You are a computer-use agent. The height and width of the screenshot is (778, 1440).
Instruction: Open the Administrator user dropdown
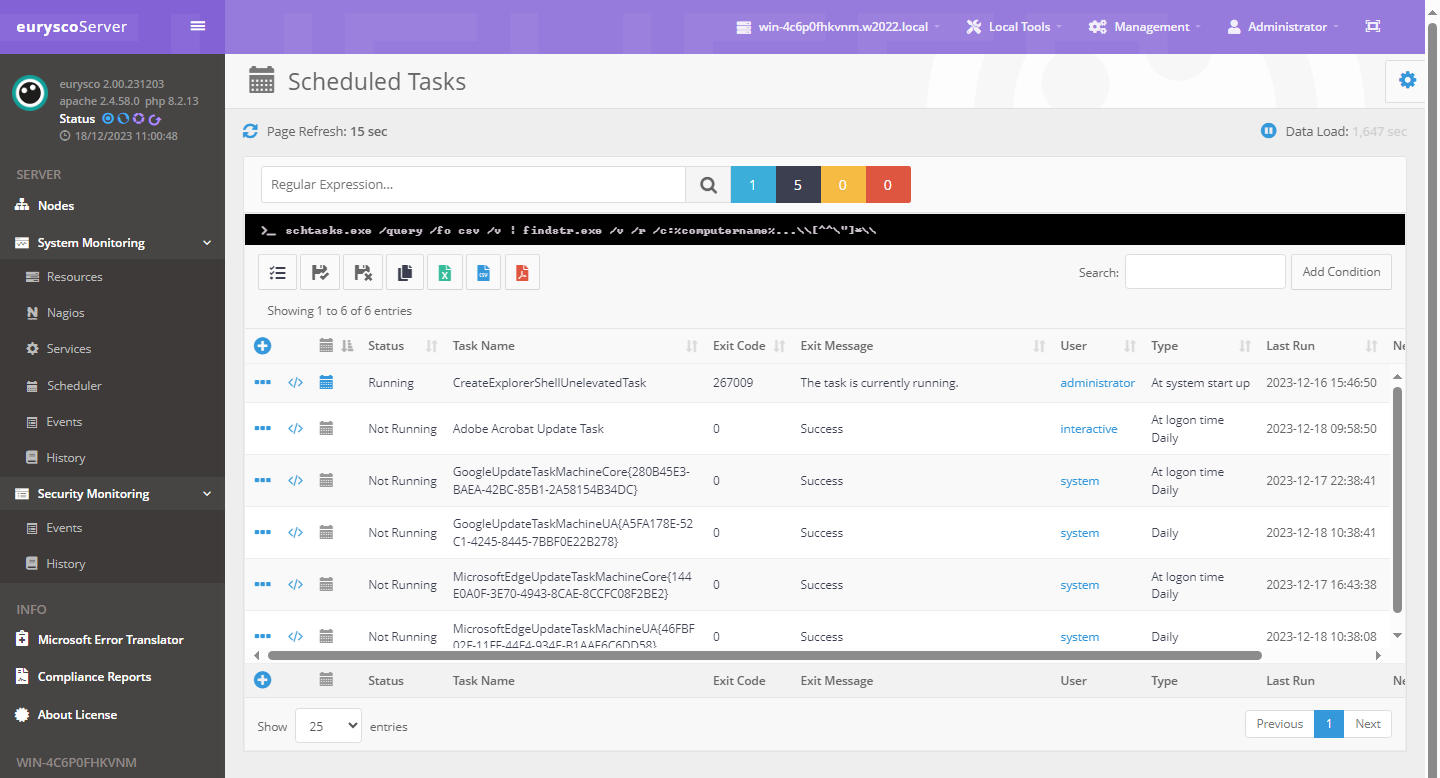pyautogui.click(x=1283, y=27)
